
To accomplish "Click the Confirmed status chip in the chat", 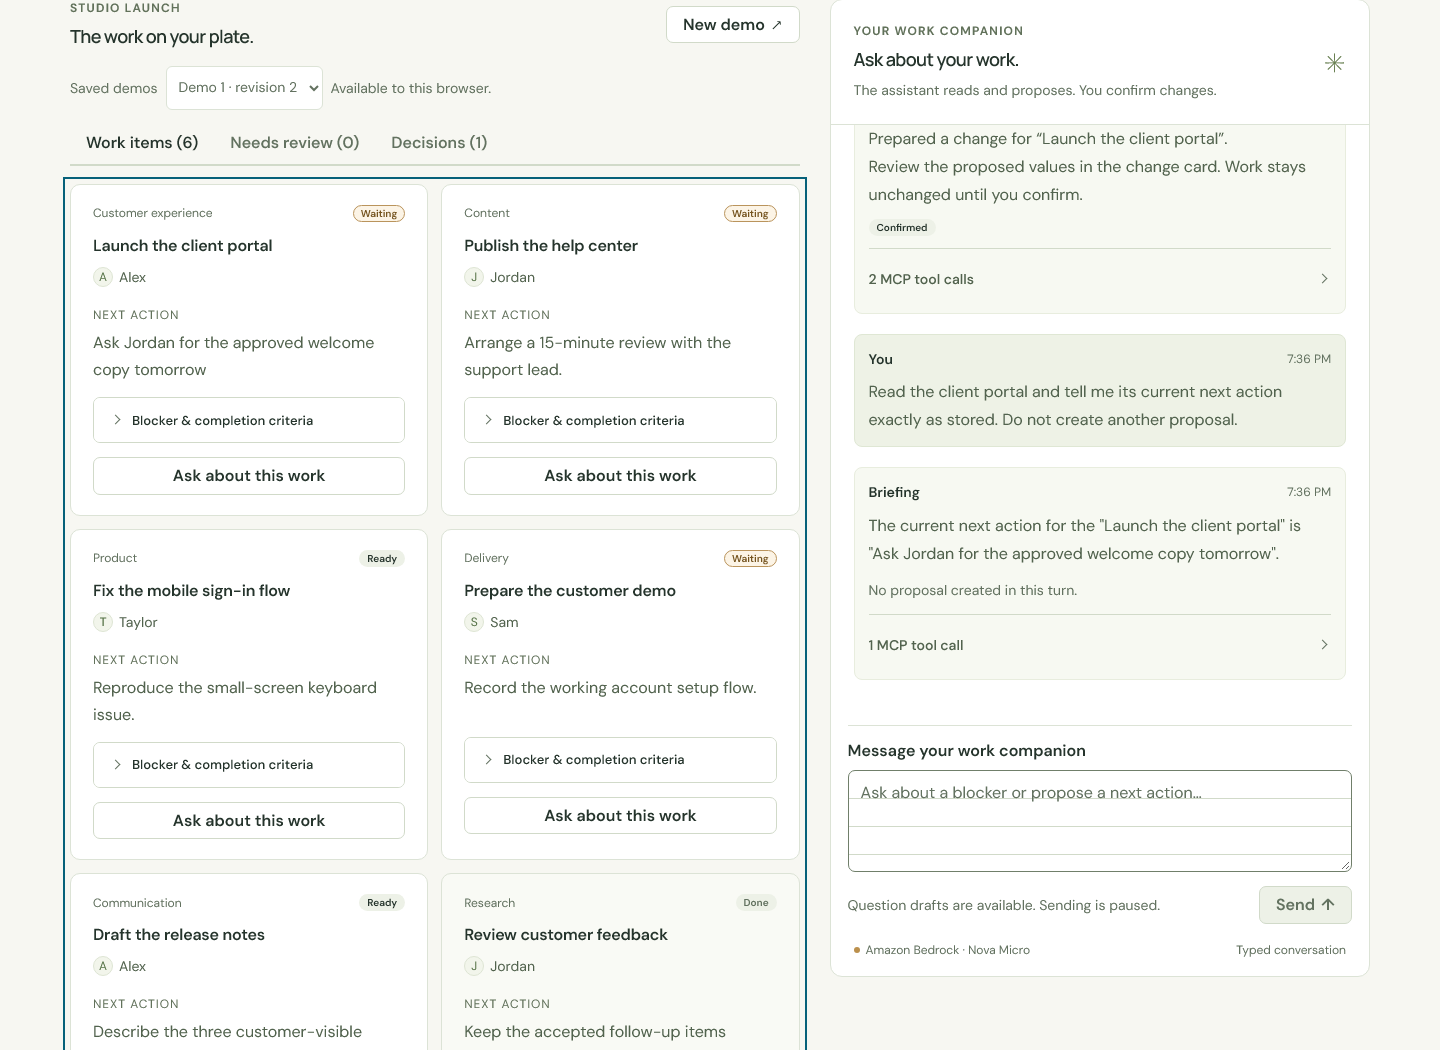I will click(902, 228).
